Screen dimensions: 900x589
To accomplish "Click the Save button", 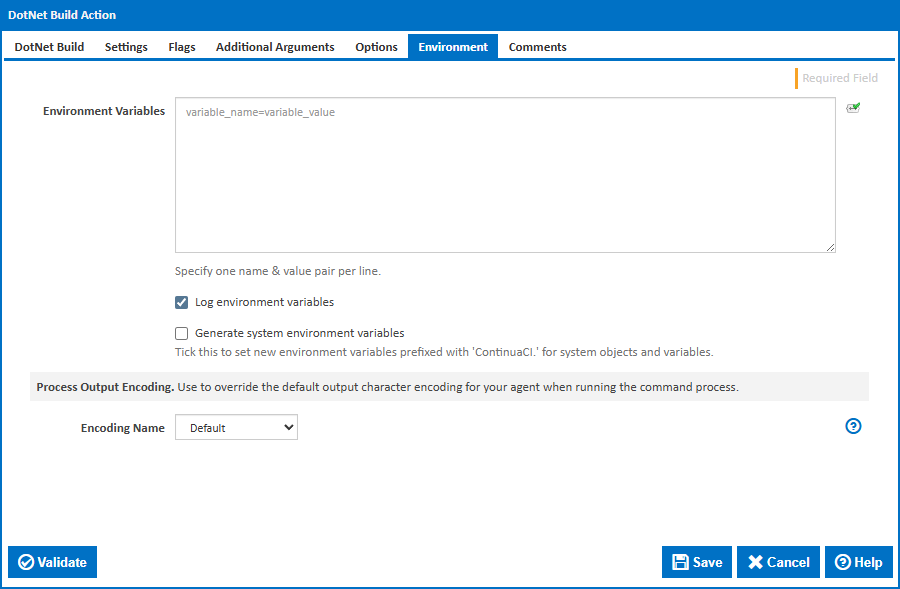I will [x=697, y=562].
